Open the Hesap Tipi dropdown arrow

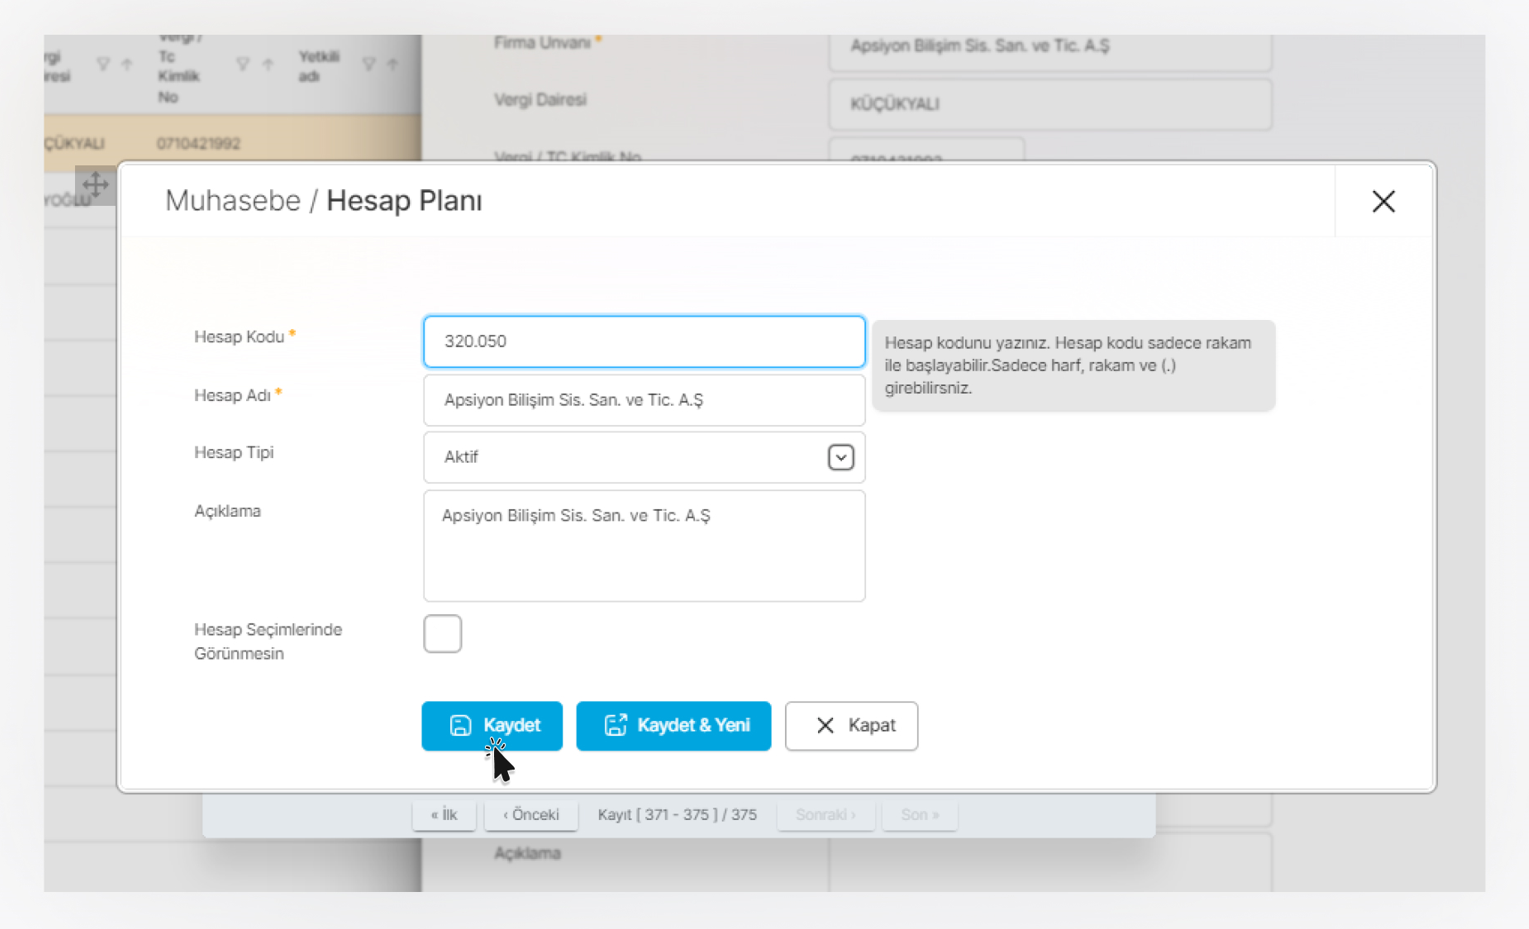point(840,457)
